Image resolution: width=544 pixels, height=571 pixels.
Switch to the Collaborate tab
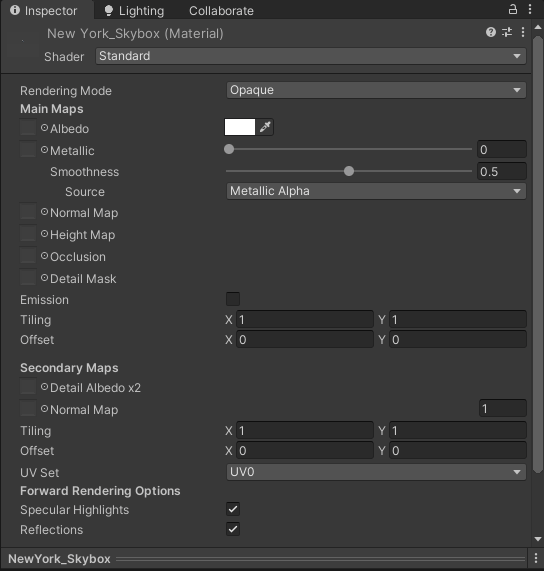[221, 11]
